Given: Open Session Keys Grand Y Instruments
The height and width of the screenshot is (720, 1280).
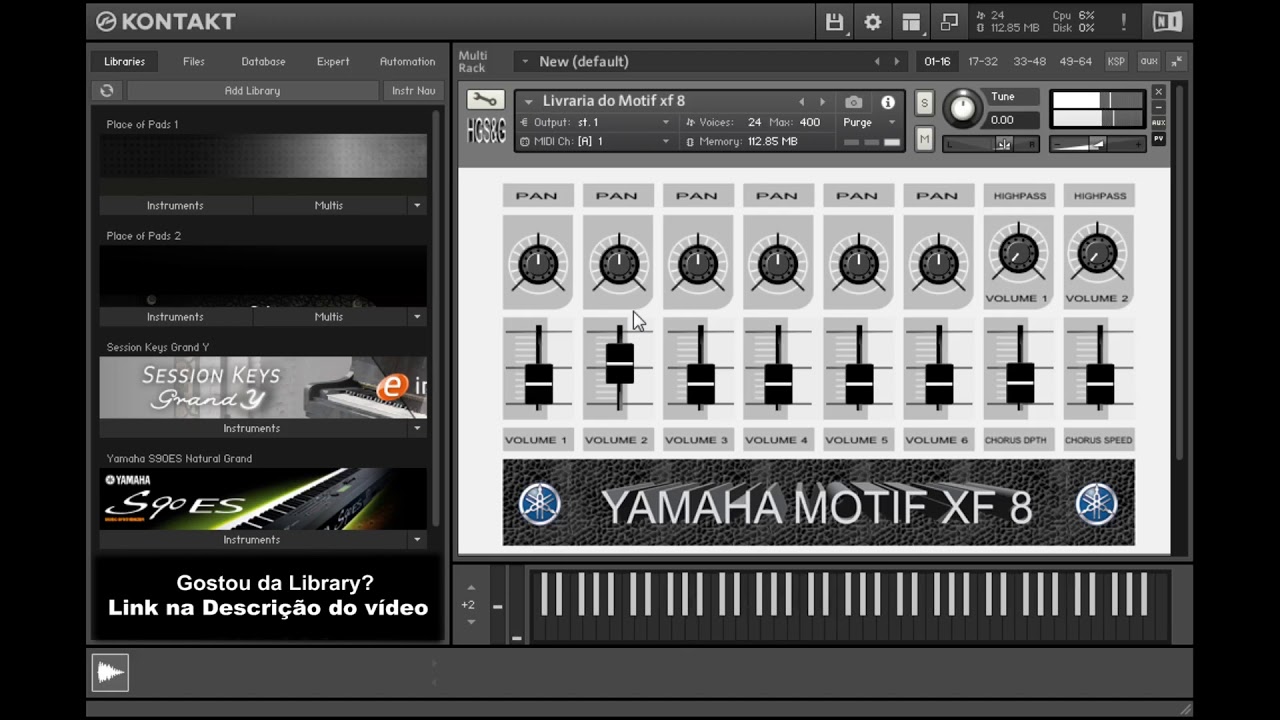Looking at the screenshot, I should 252,428.
